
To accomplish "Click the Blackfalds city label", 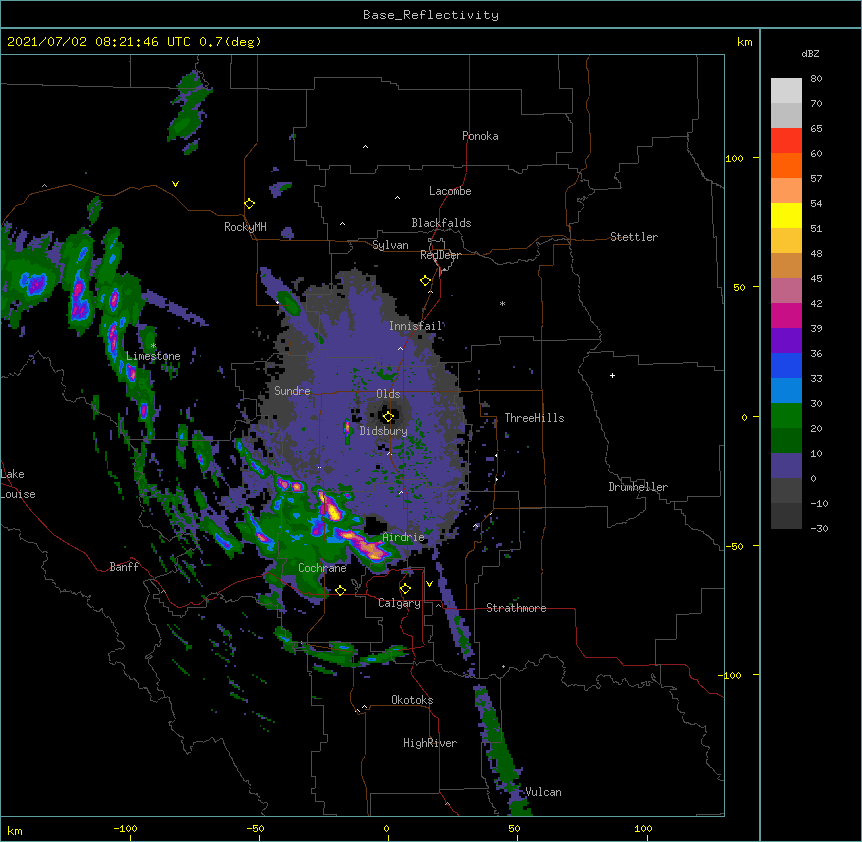I will 441,223.
